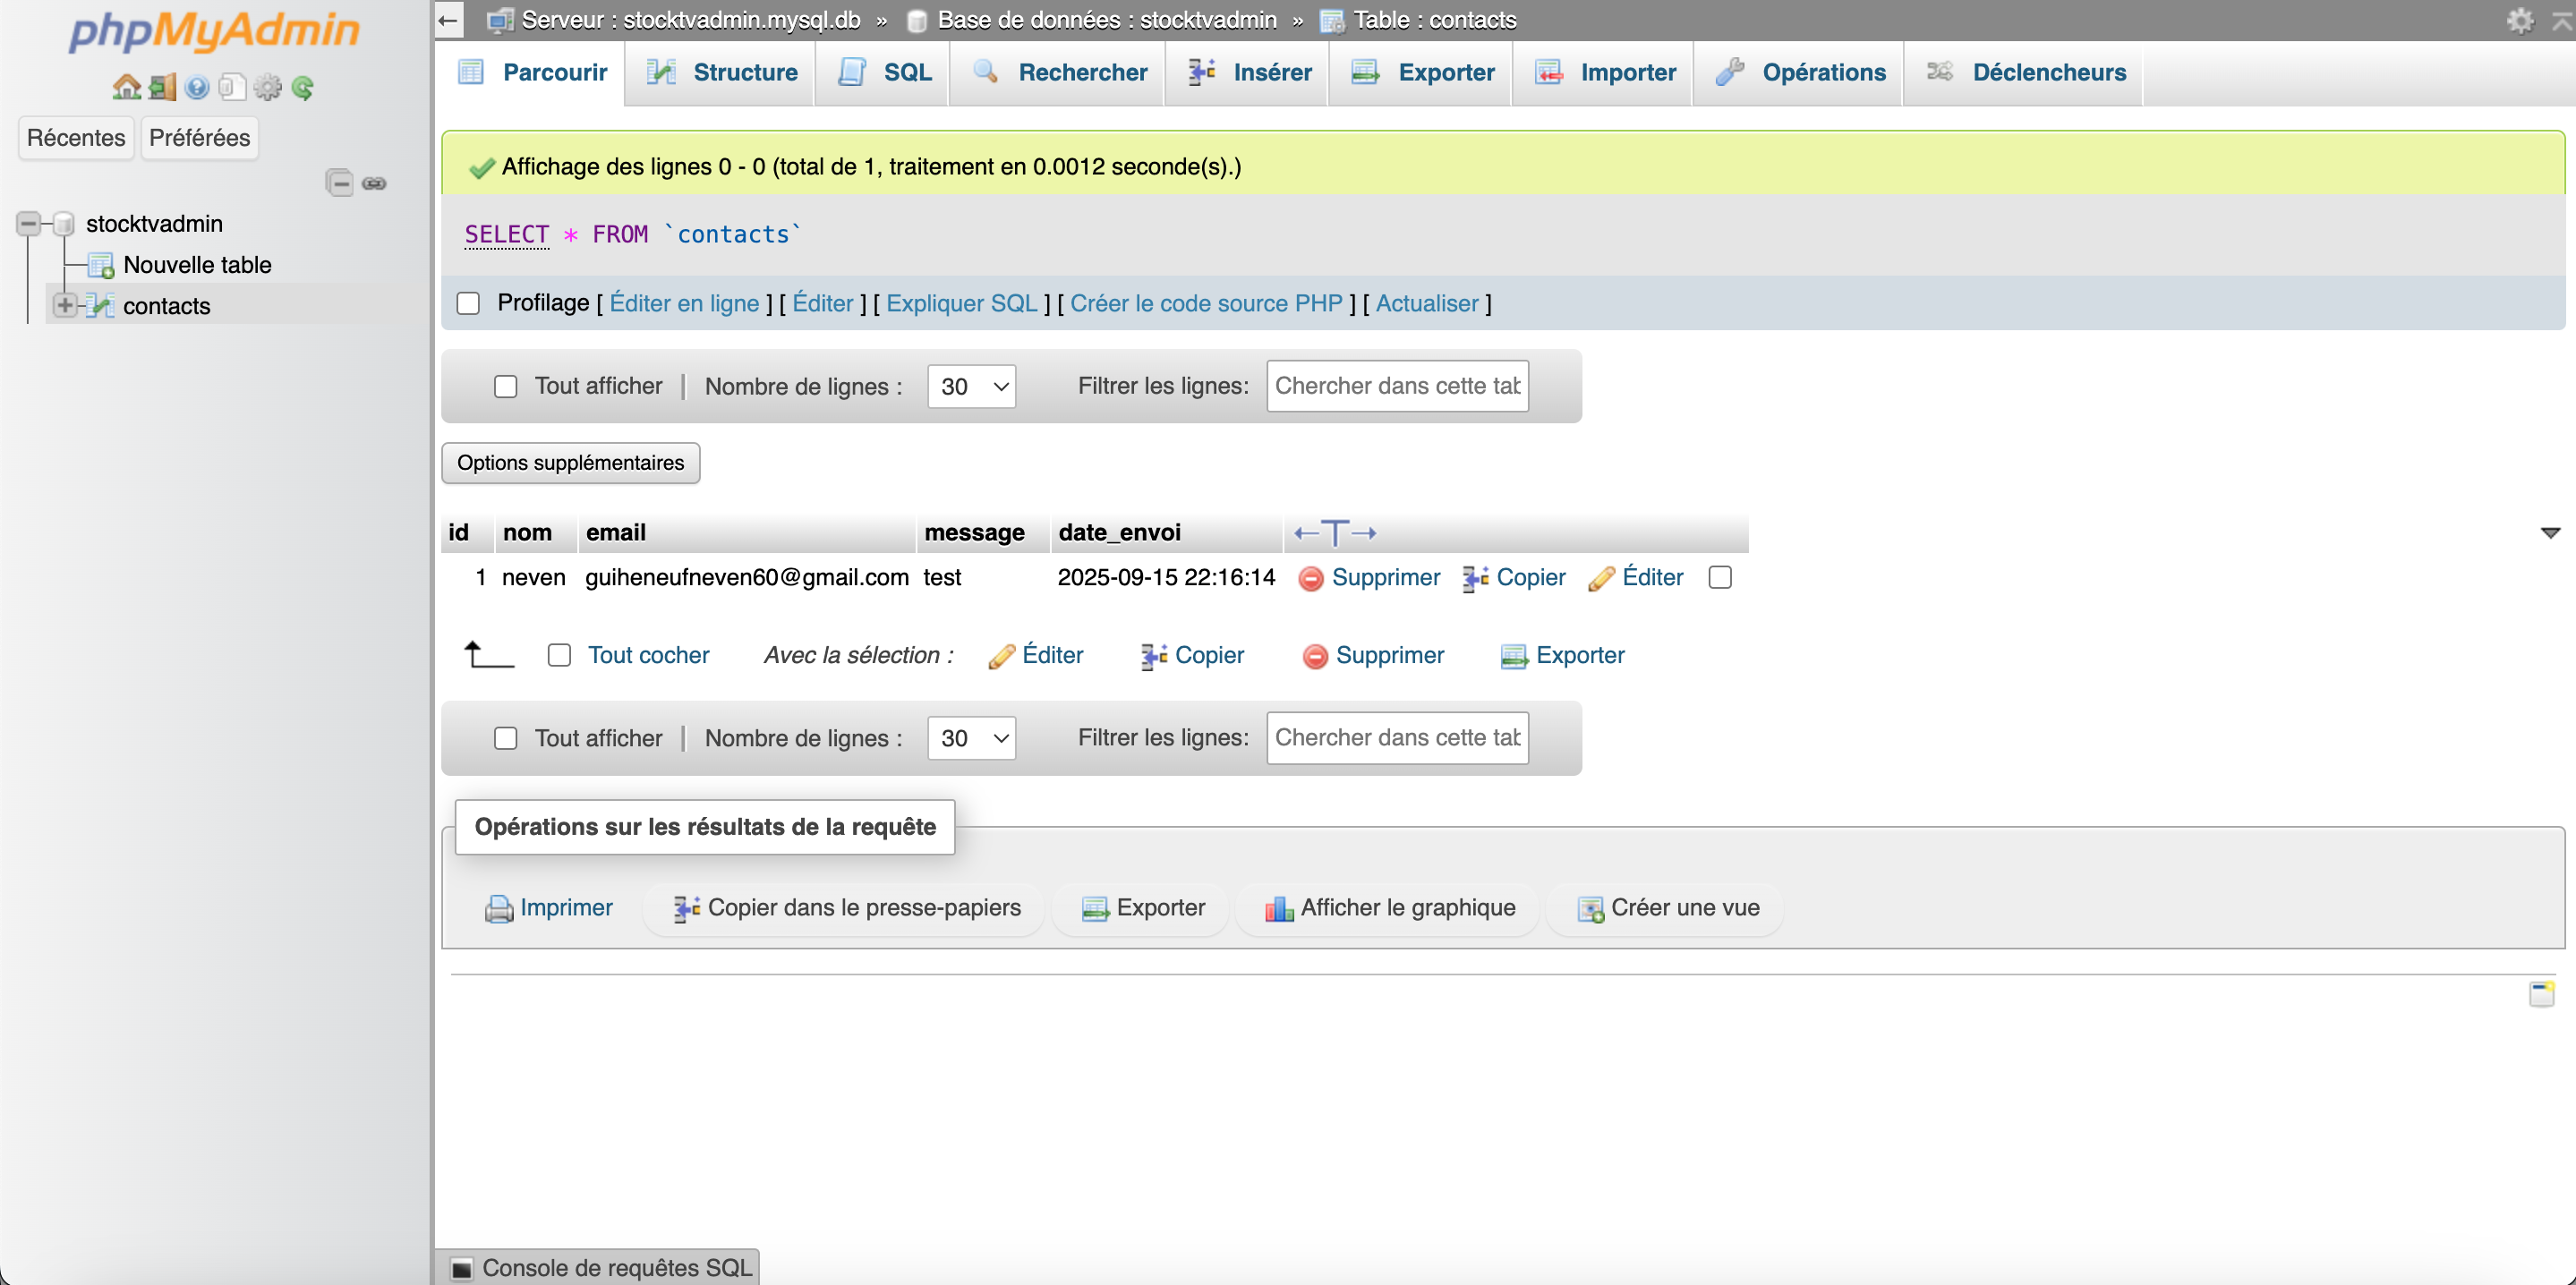Open the top Nombre de lignes dropdown
Screen dimensions: 2576x1285
point(971,386)
